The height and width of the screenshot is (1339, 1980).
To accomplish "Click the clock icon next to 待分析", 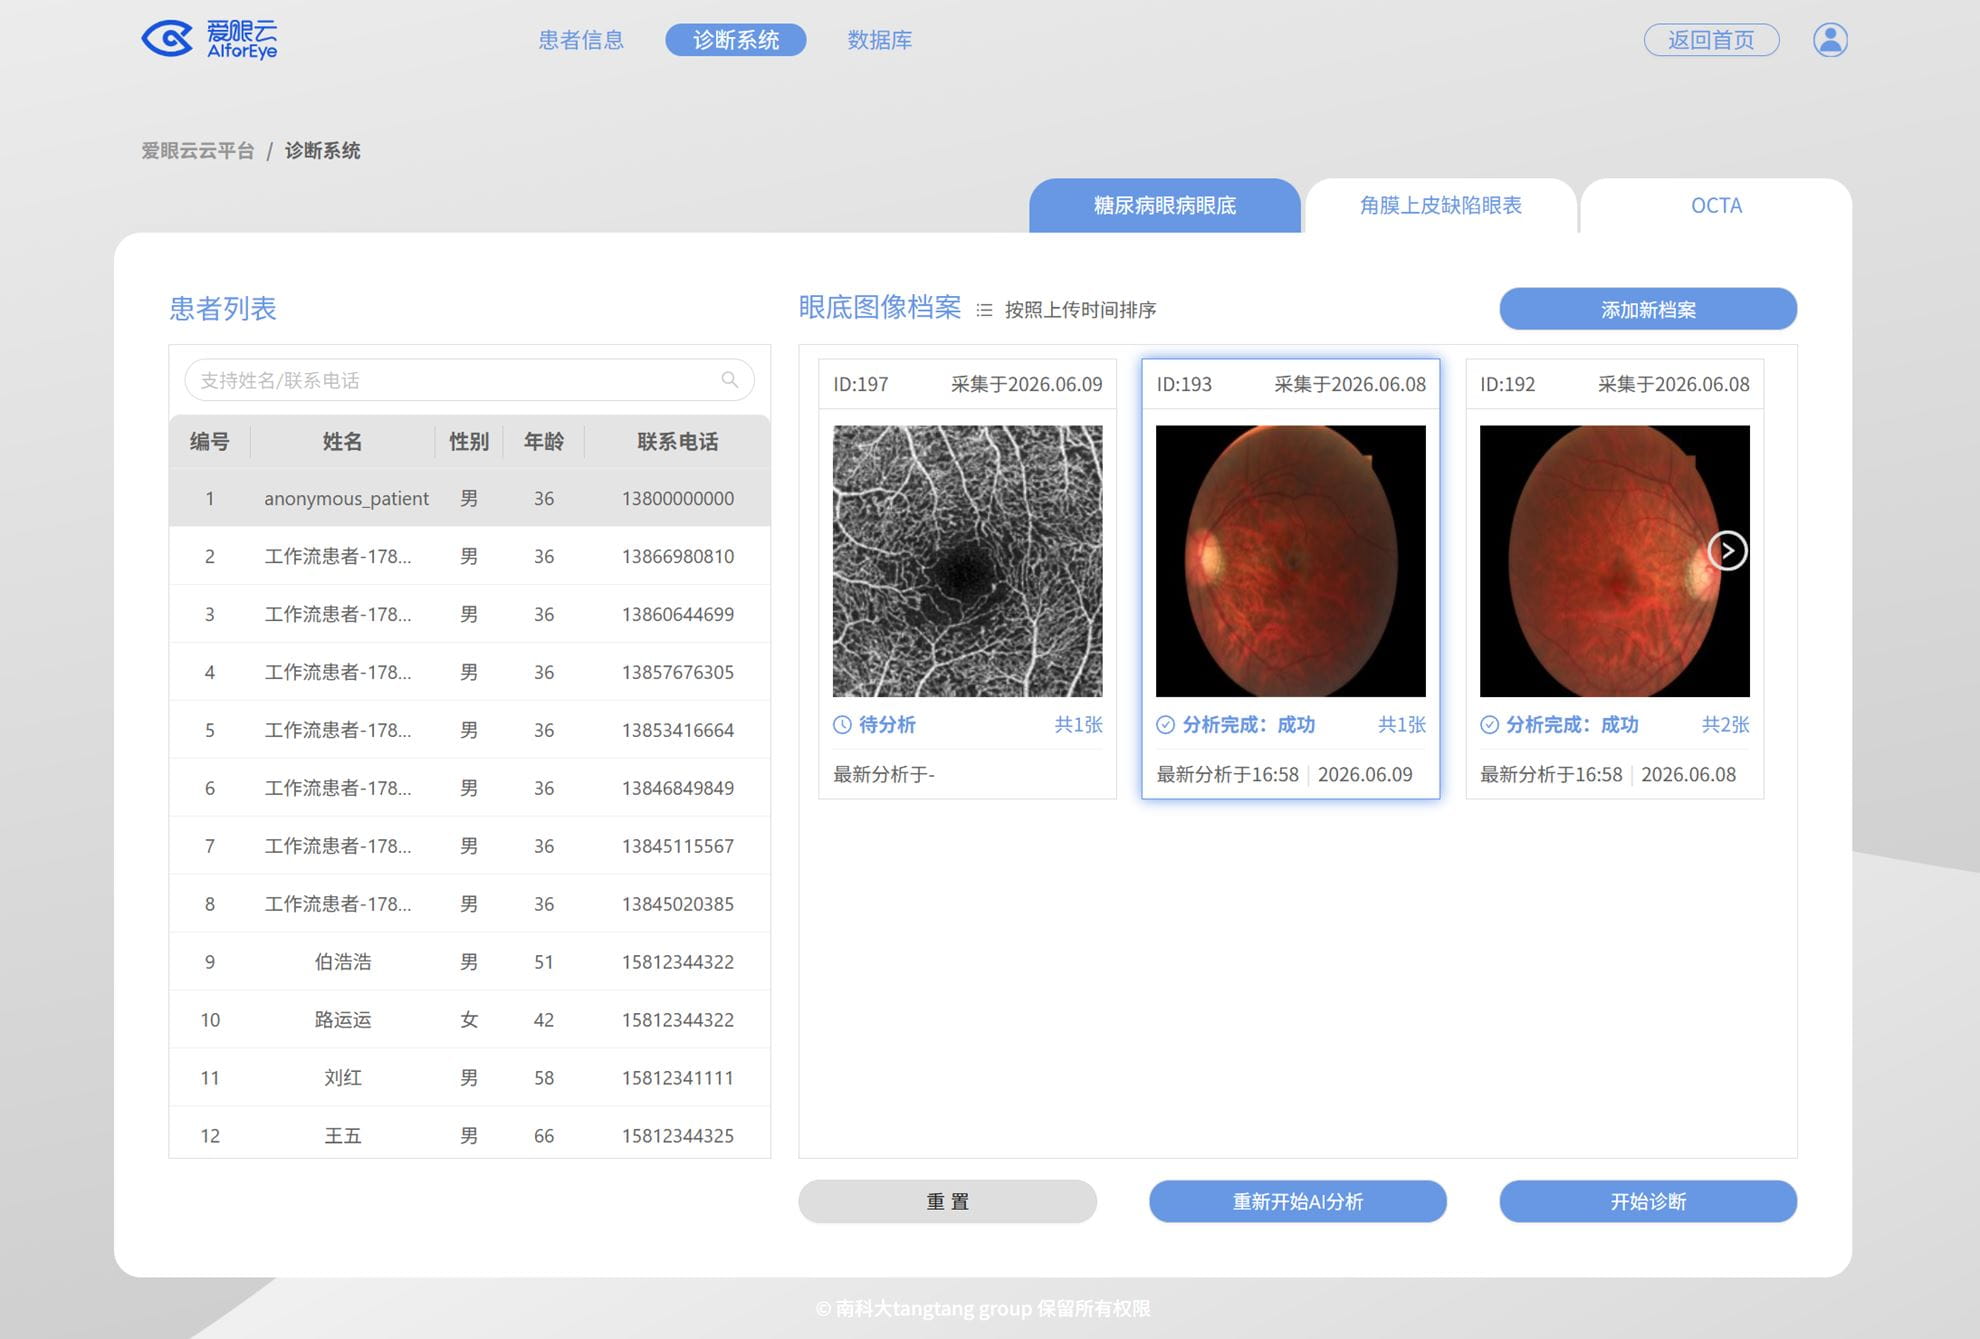I will point(842,725).
